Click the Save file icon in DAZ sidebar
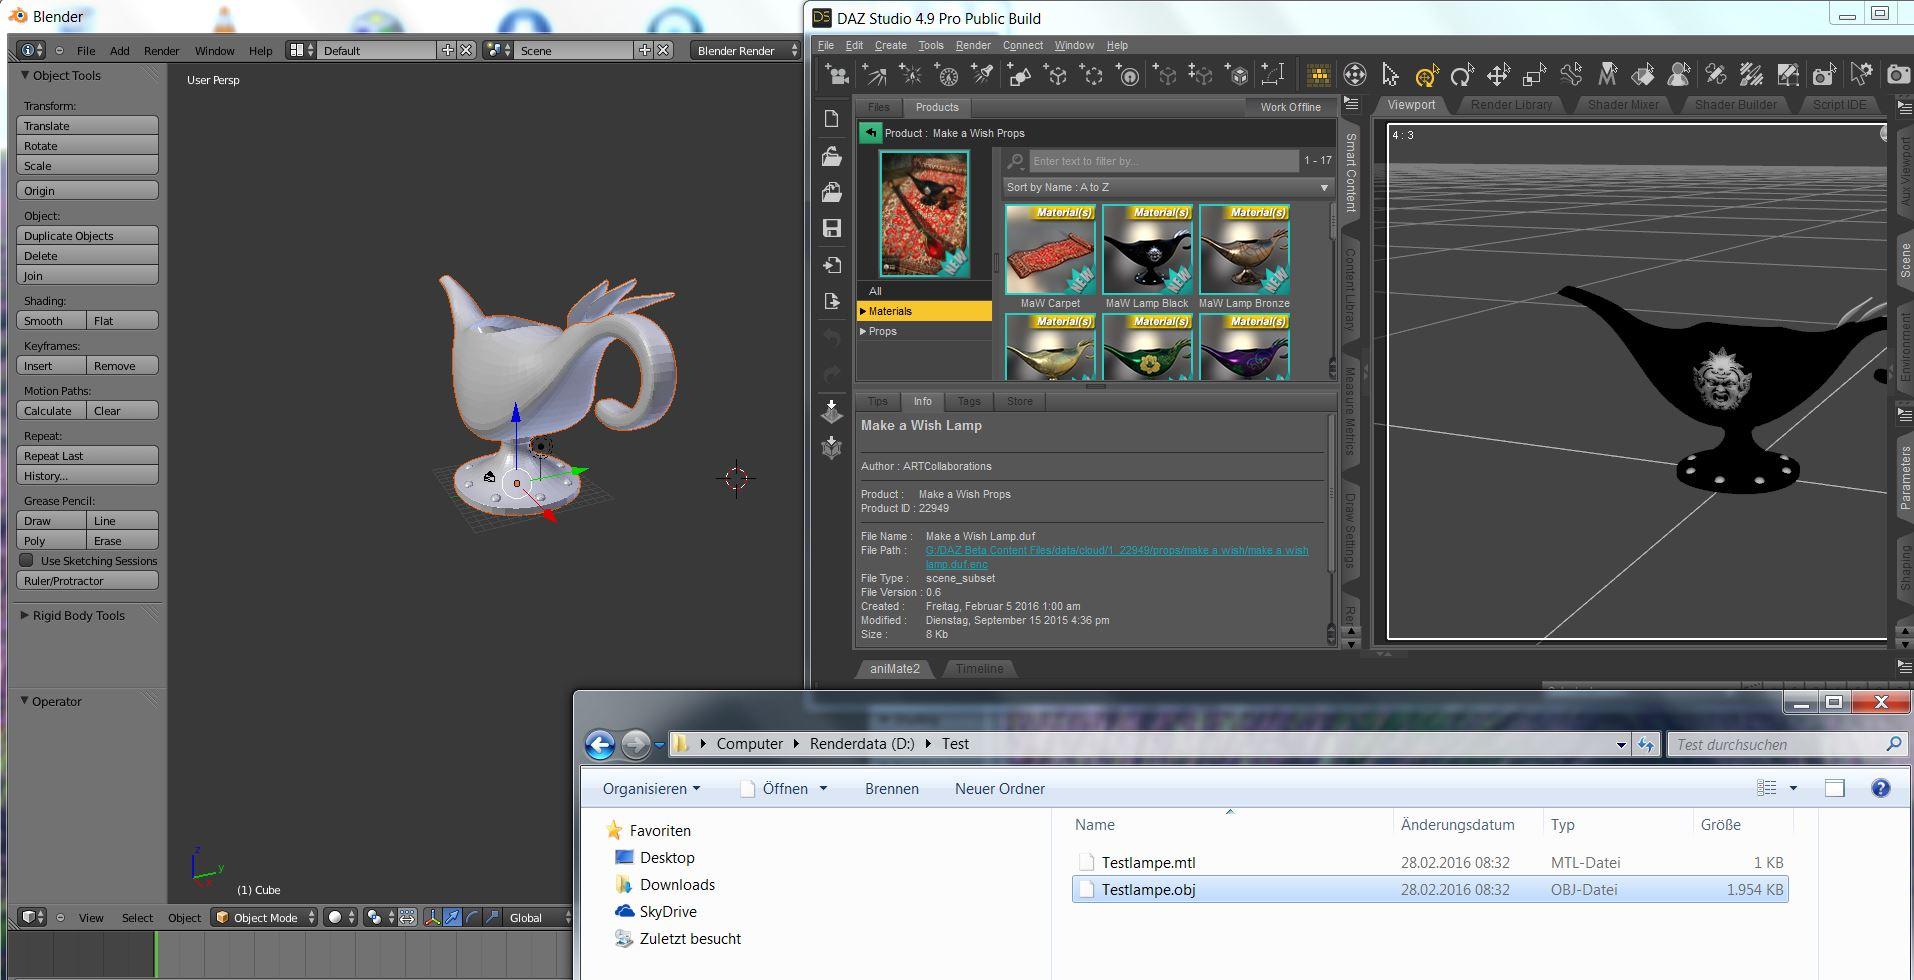1914x980 pixels. coord(831,228)
